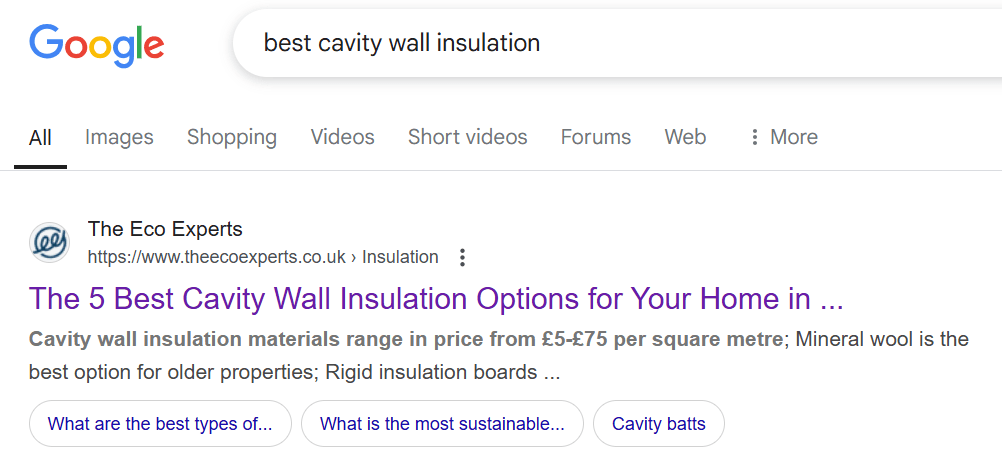Screen dimensions: 1002x468
Task: Click the 'What are the best types of...' chip
Action: click(160, 424)
